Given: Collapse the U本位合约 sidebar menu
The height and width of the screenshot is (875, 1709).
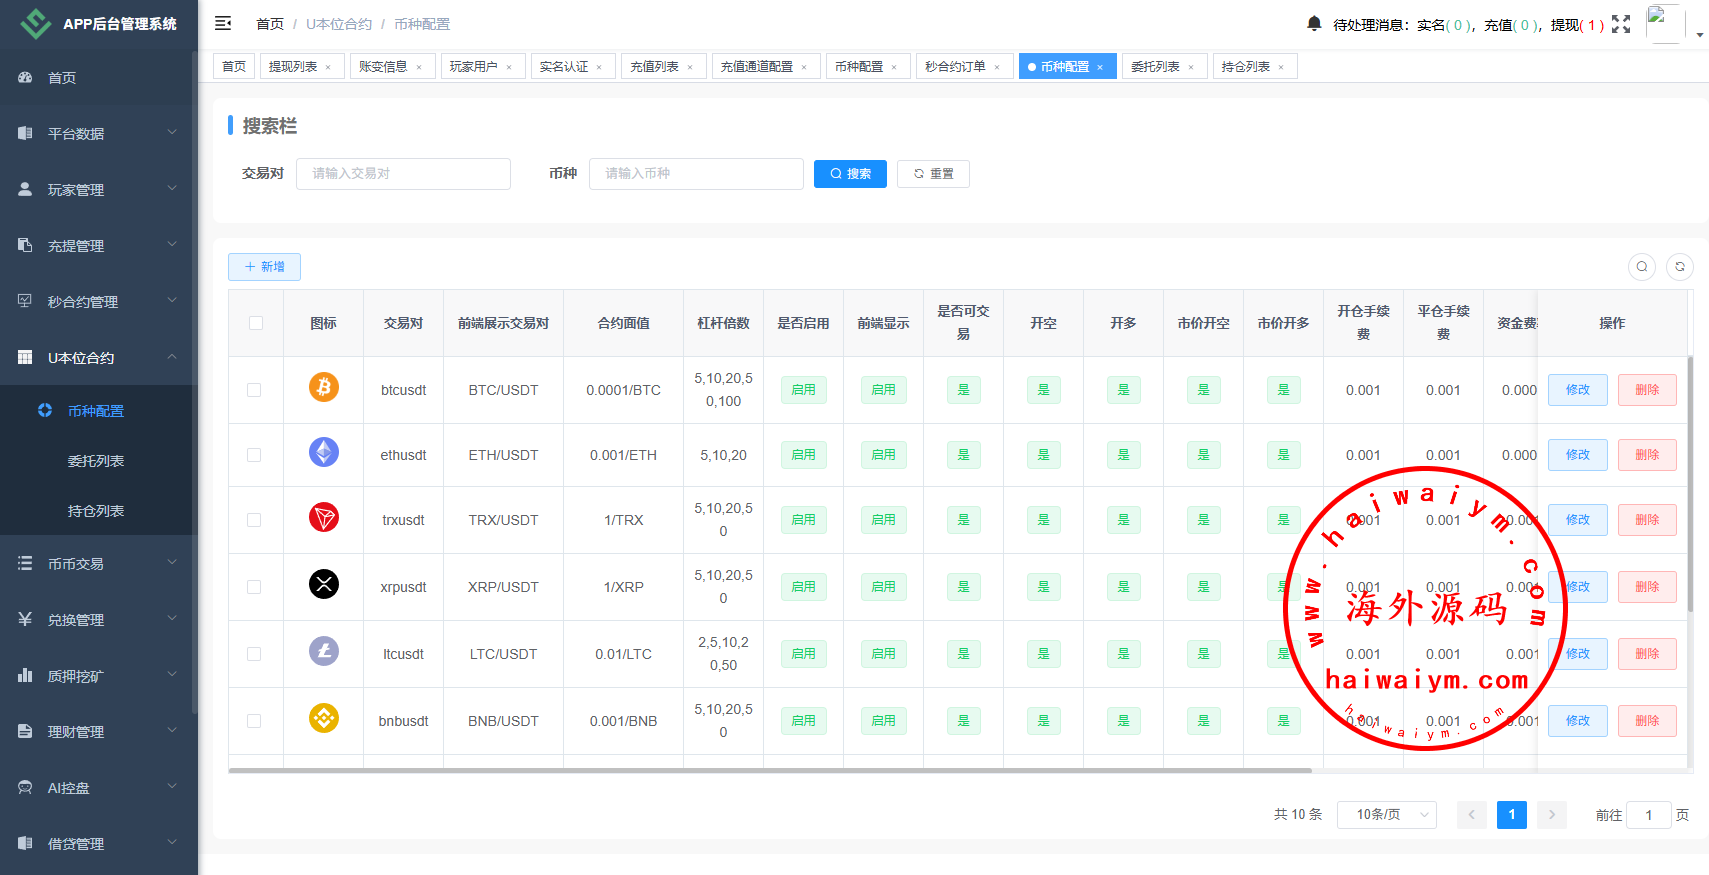Looking at the screenshot, I should [98, 357].
